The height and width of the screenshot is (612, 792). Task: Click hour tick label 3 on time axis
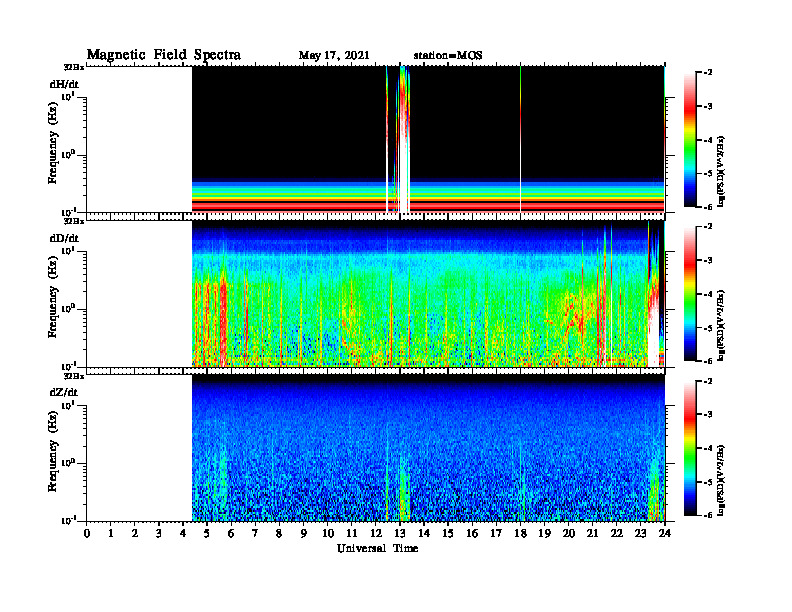(x=159, y=534)
